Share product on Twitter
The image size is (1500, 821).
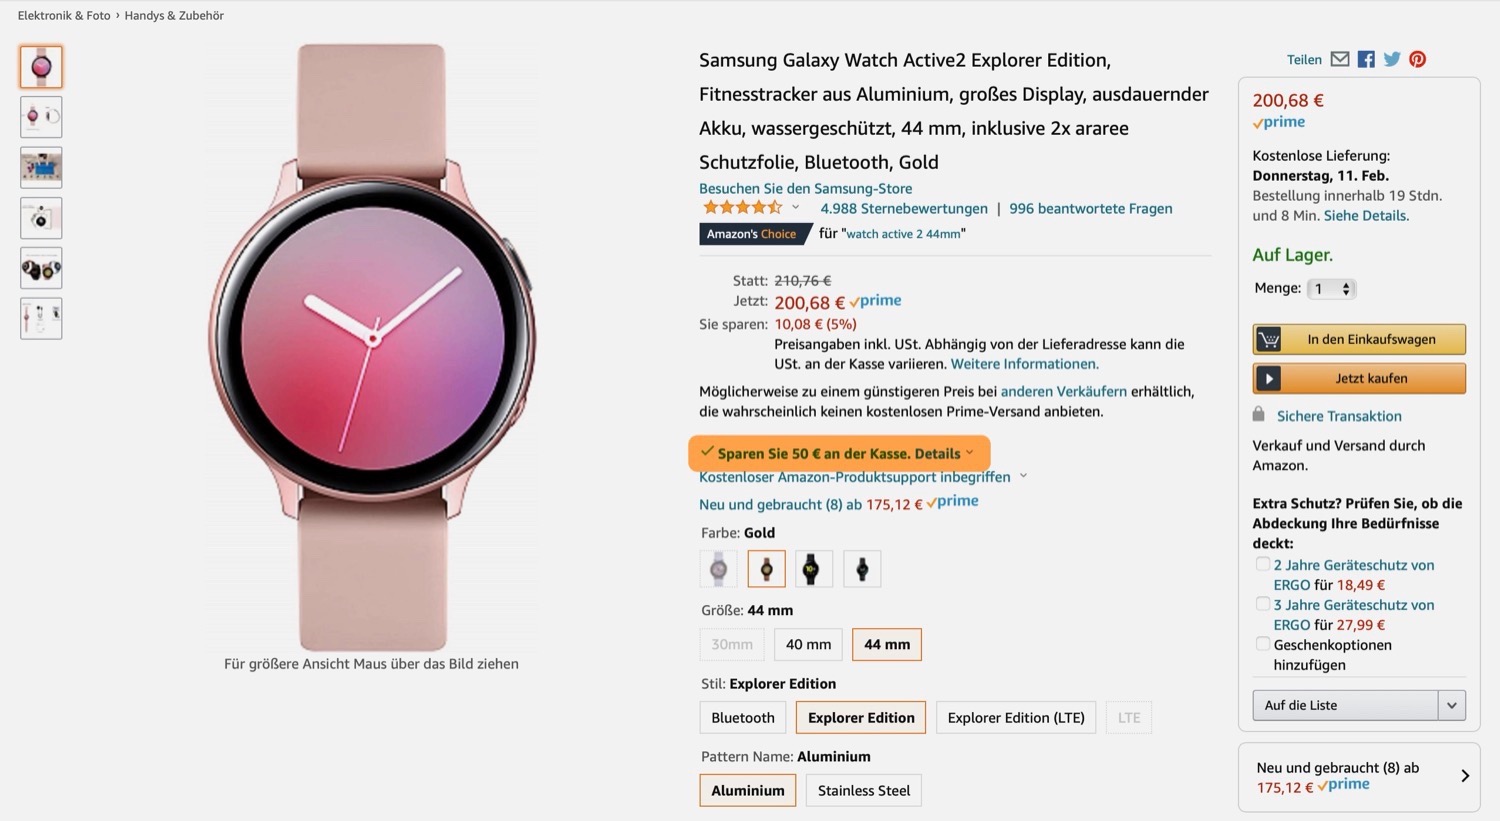point(1392,59)
